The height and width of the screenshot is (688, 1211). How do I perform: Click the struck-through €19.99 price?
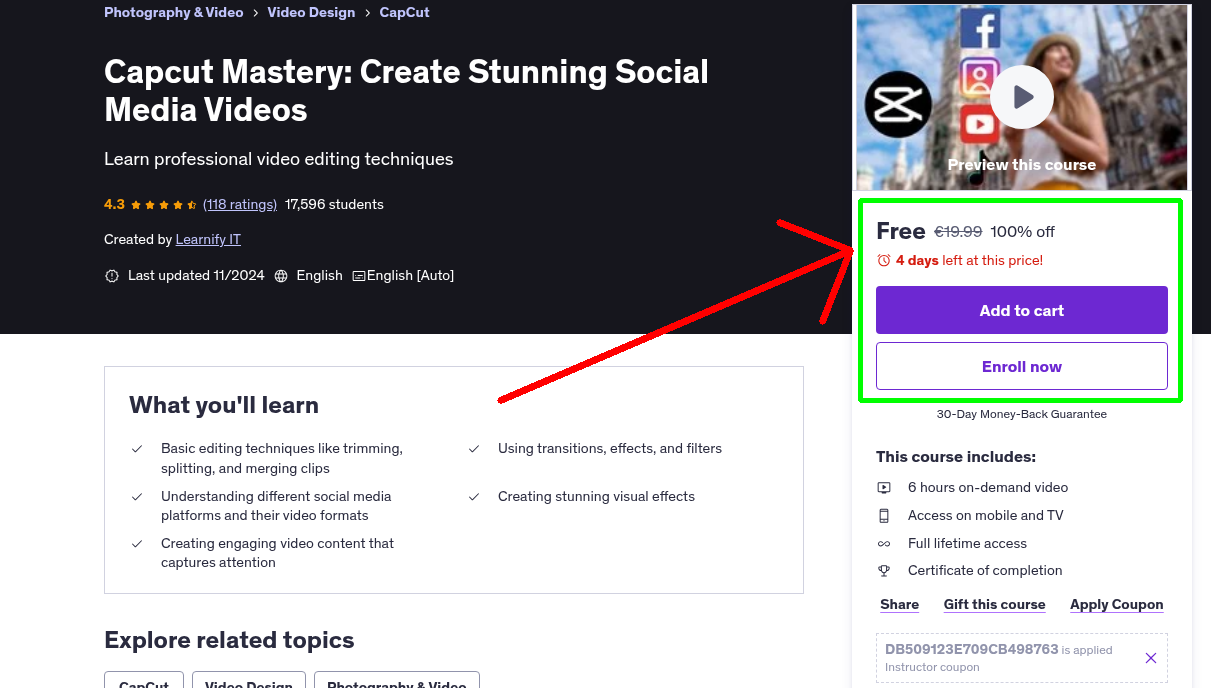[x=958, y=232]
